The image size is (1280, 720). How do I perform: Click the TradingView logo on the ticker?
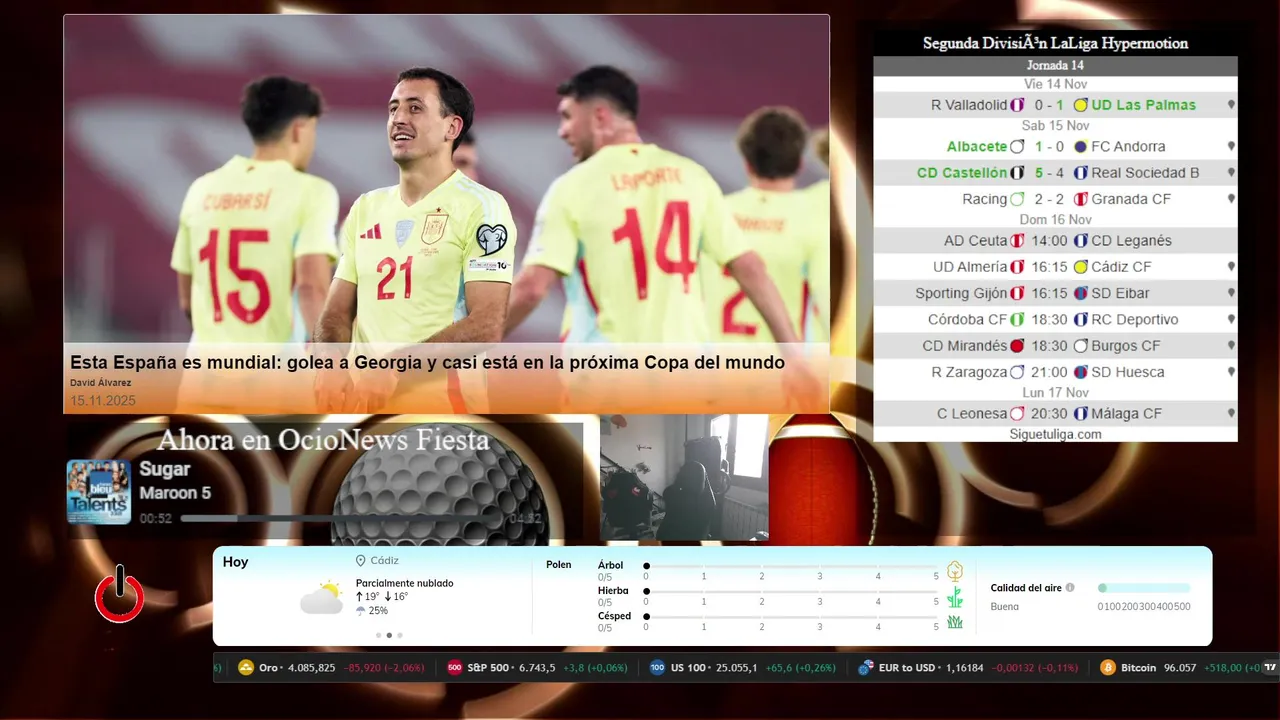click(x=1271, y=667)
